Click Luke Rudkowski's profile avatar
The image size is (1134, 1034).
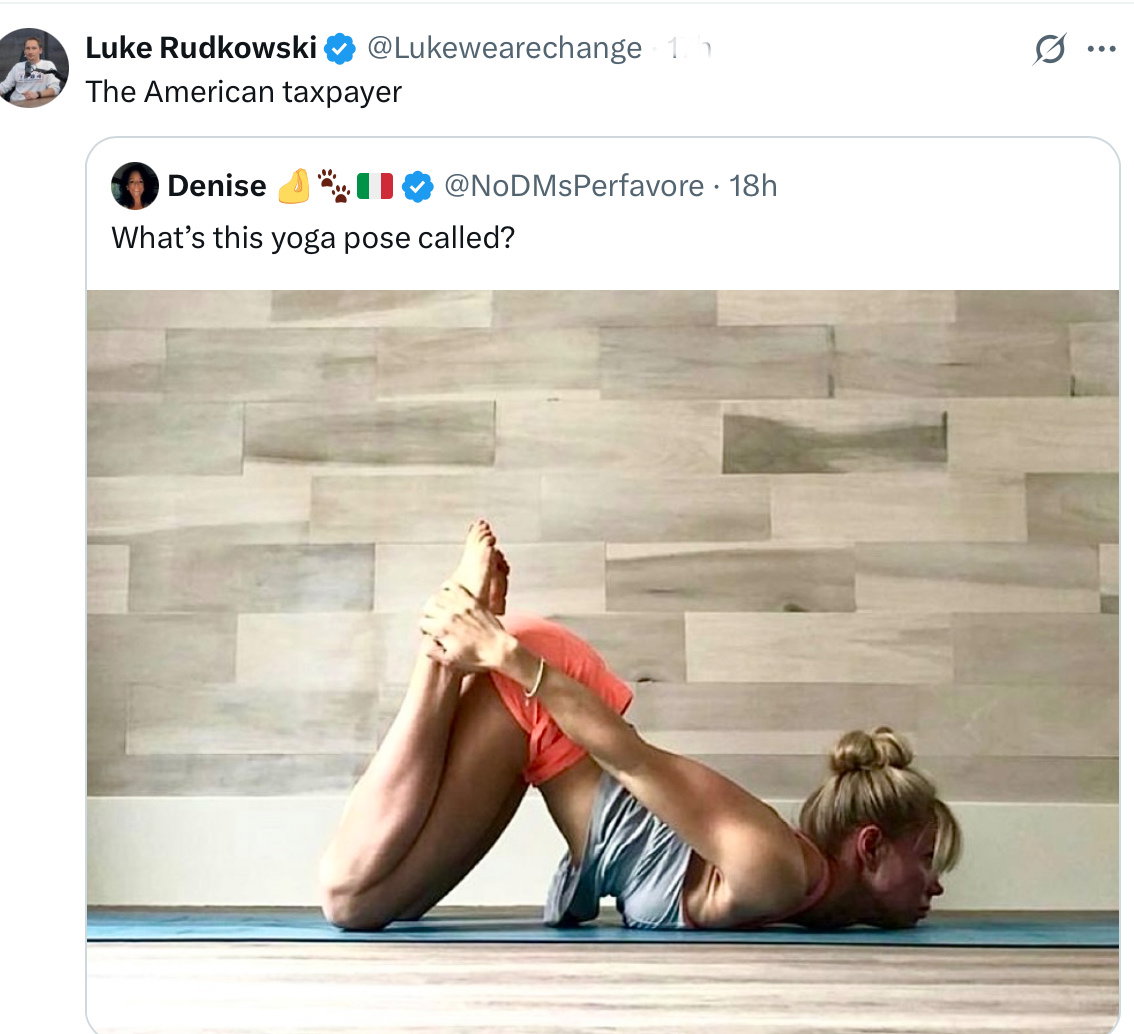(33, 67)
